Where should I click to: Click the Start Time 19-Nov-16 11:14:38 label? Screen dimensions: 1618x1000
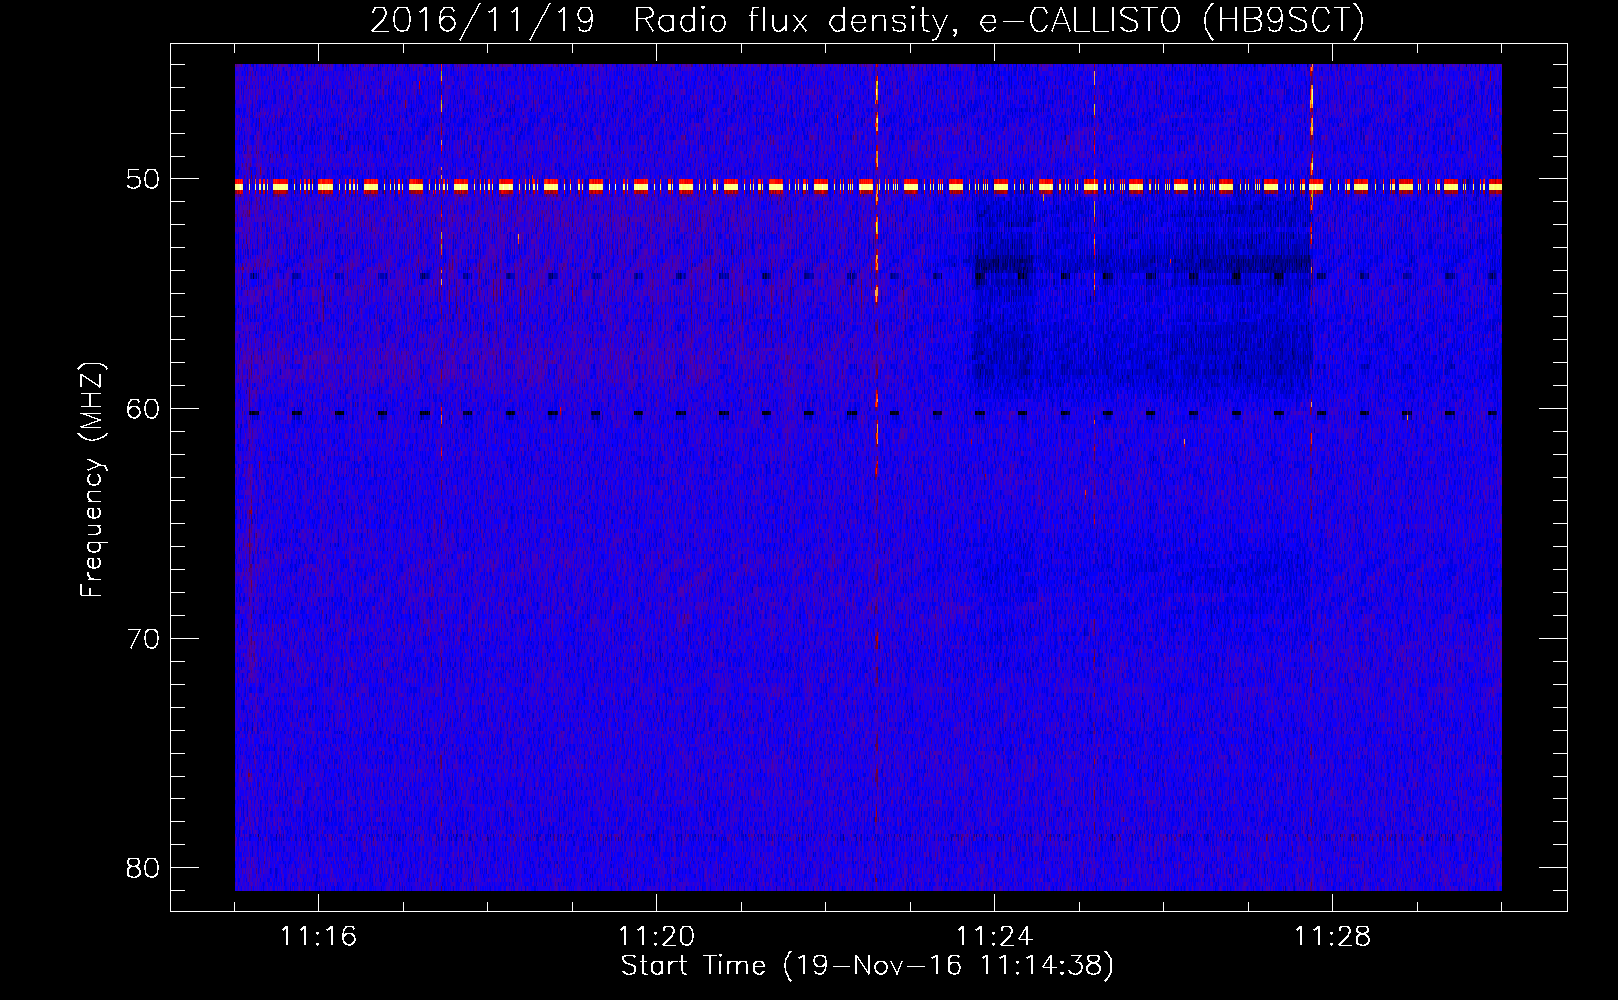[x=867, y=966]
